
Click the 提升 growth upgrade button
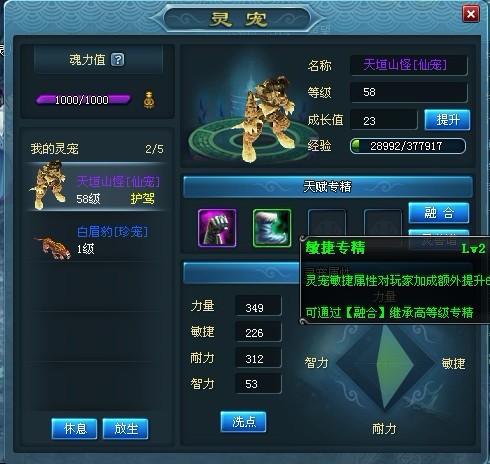447,120
